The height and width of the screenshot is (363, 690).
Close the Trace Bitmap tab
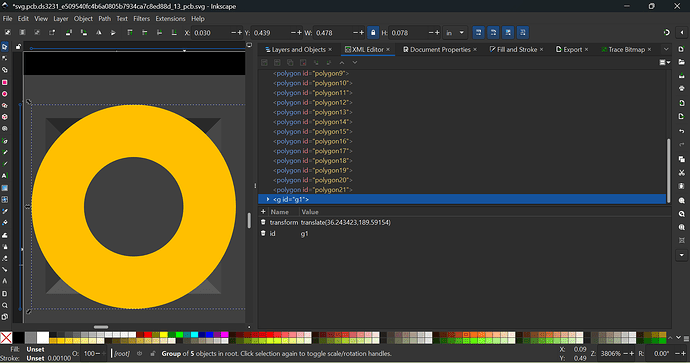(x=649, y=49)
